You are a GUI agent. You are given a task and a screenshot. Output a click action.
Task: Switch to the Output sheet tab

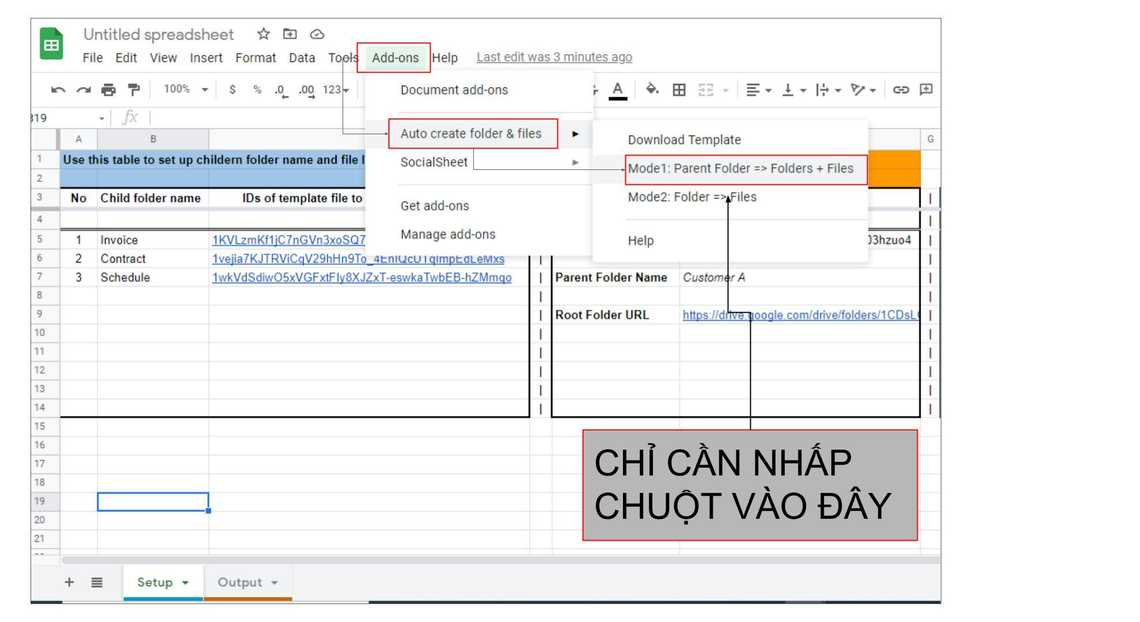pos(239,582)
